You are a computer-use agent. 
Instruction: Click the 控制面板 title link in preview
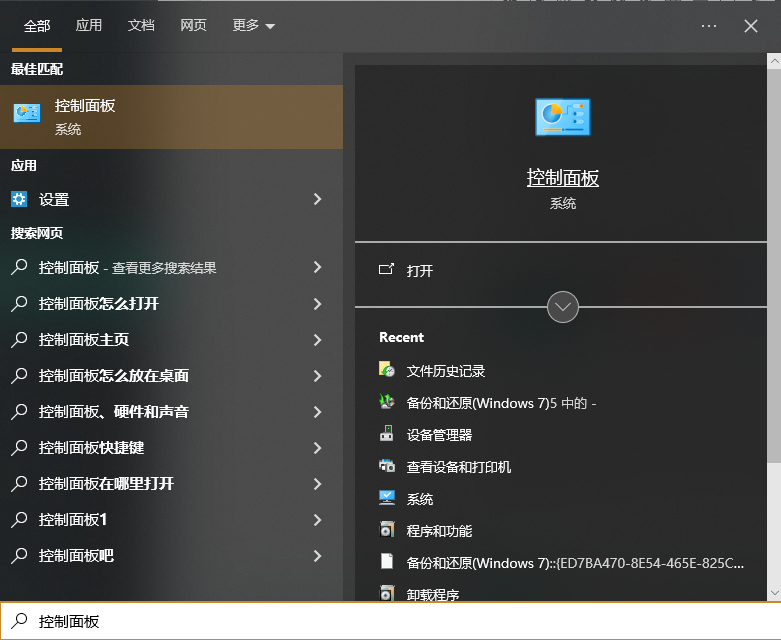[562, 178]
